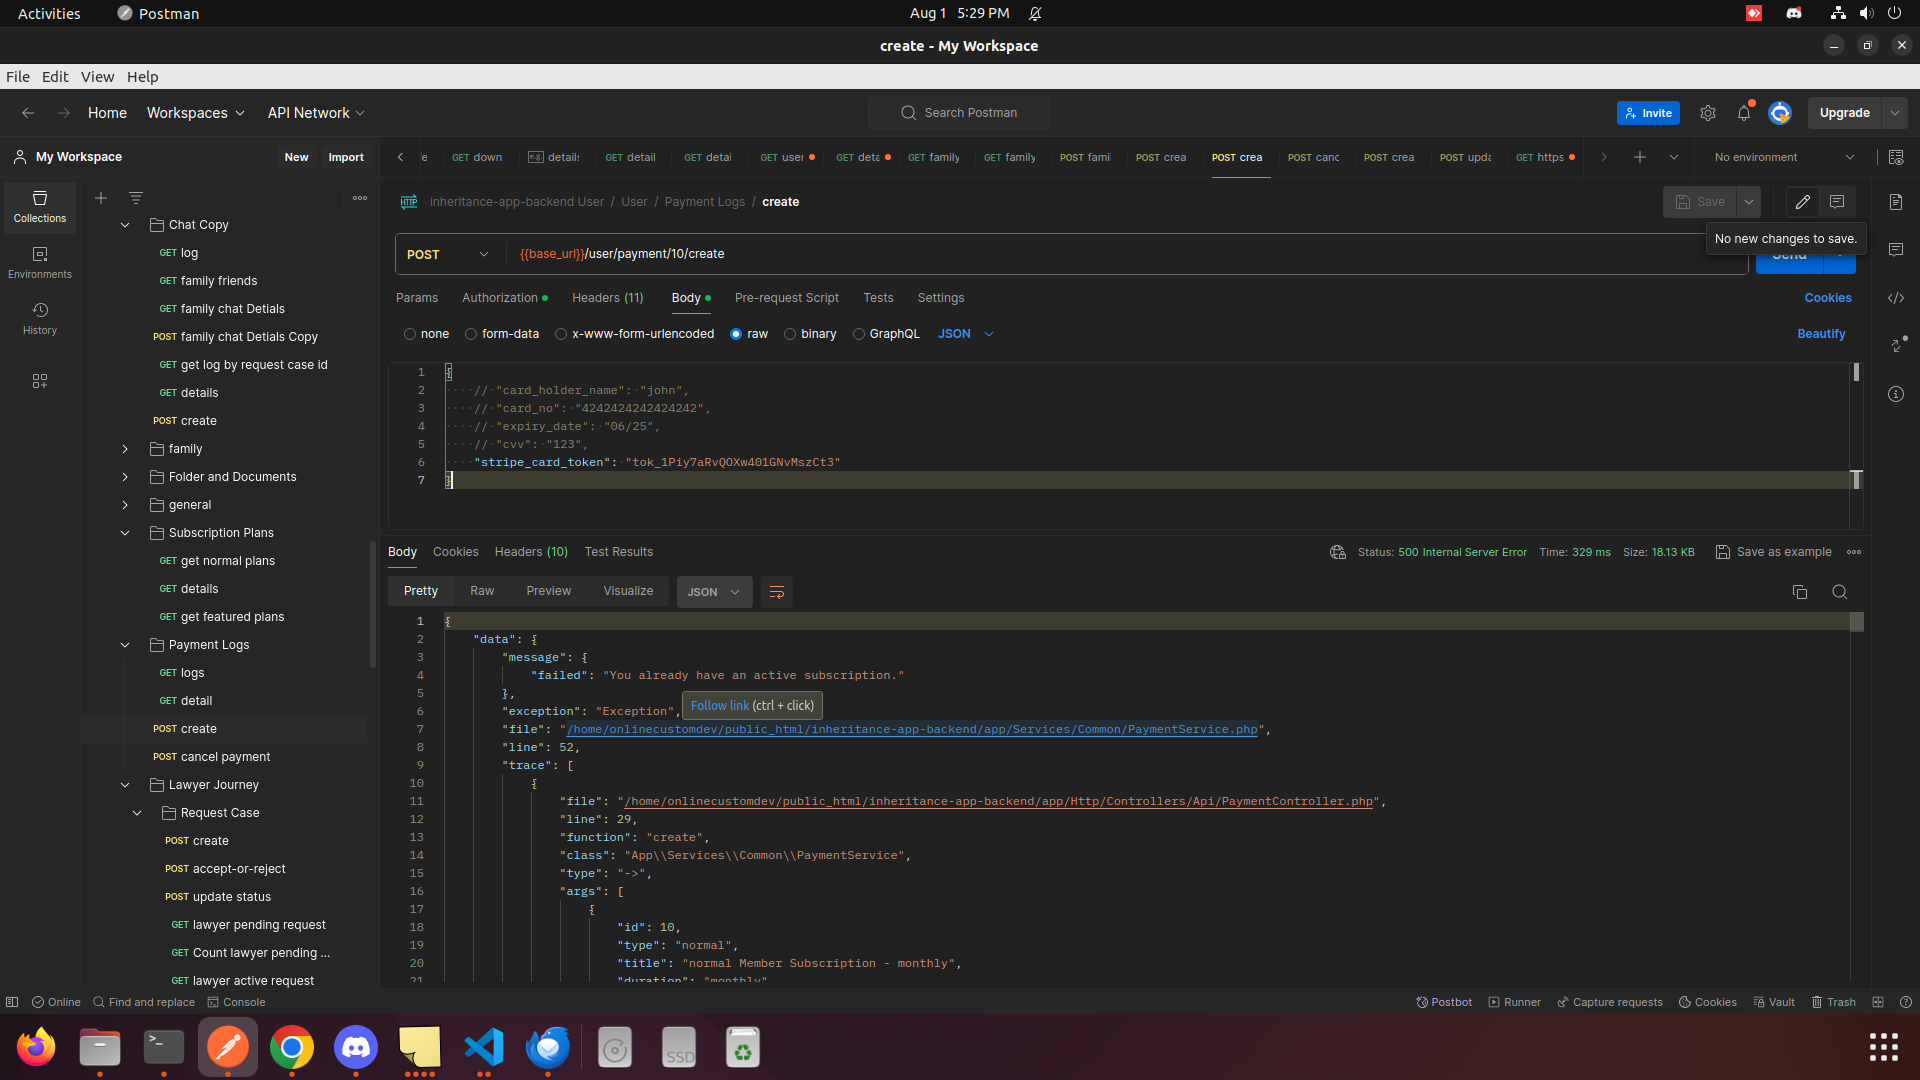Click Save as example
Image resolution: width=1920 pixels, height=1080 pixels.
[1774, 552]
